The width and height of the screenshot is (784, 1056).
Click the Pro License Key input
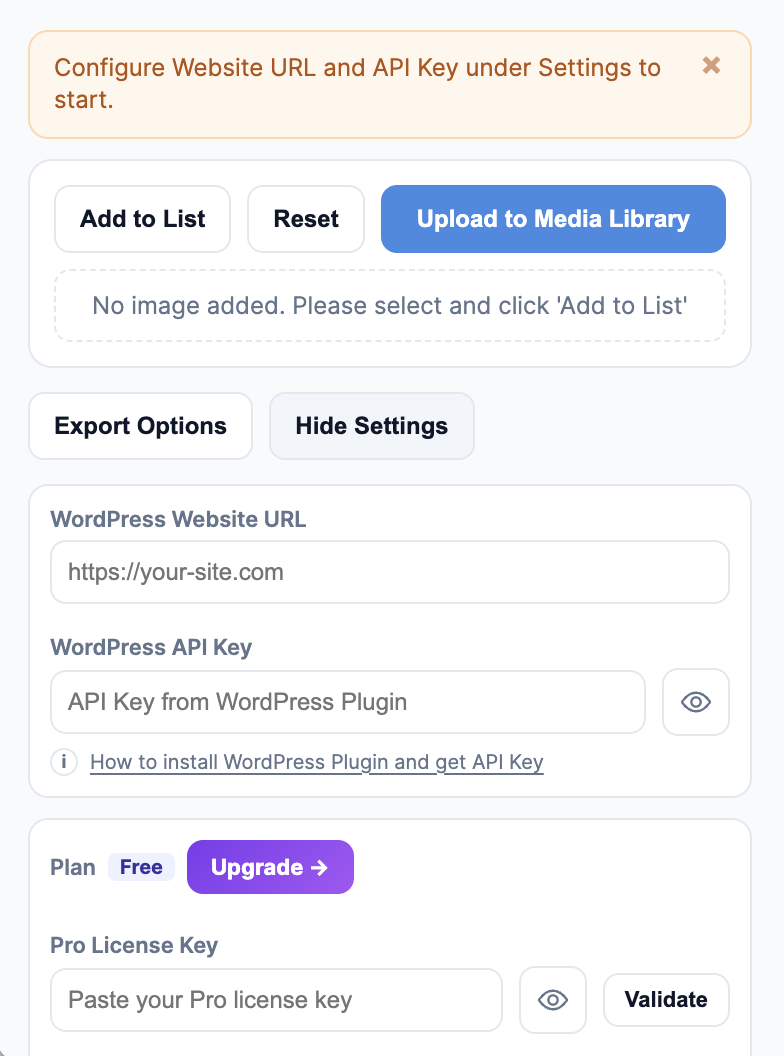coord(276,1000)
